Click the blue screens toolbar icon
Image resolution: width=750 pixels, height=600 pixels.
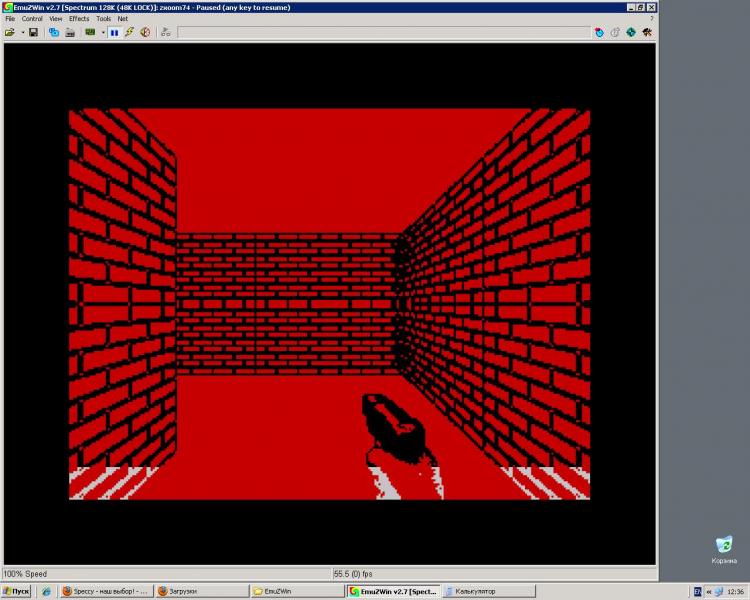pyautogui.click(x=53, y=32)
